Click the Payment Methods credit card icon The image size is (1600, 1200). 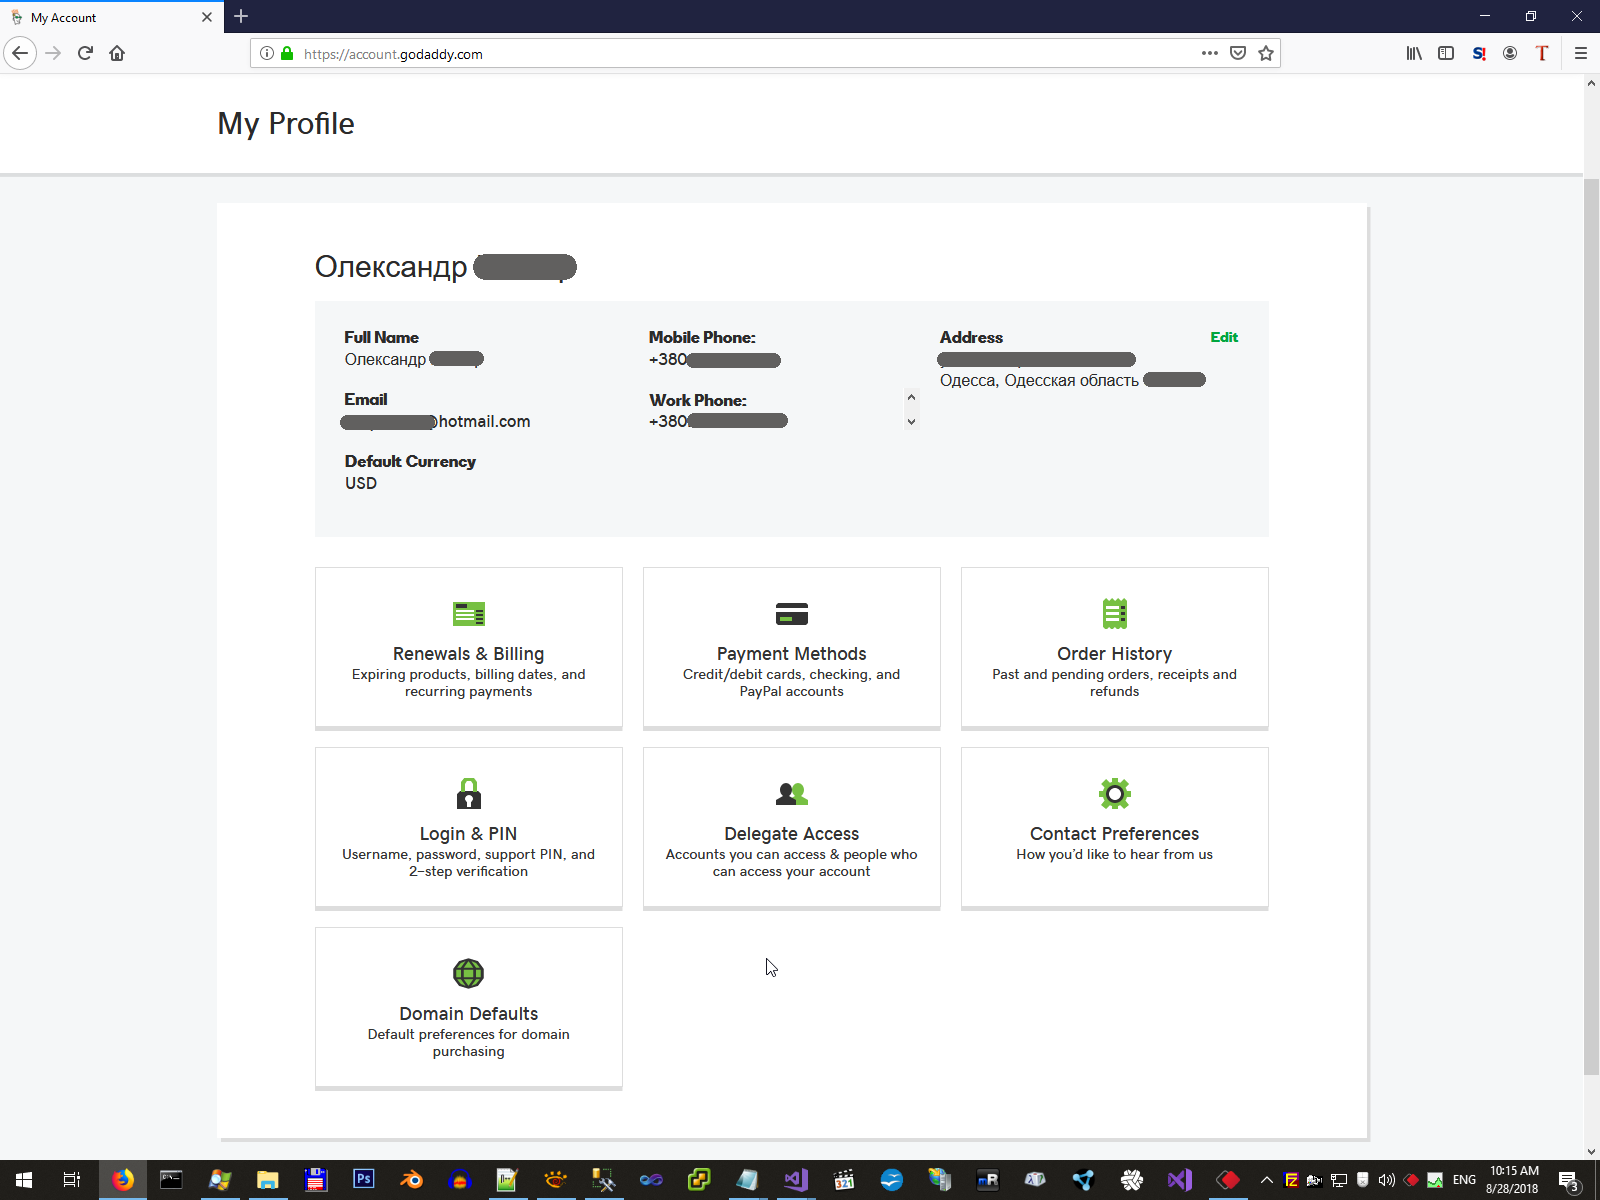point(792,613)
